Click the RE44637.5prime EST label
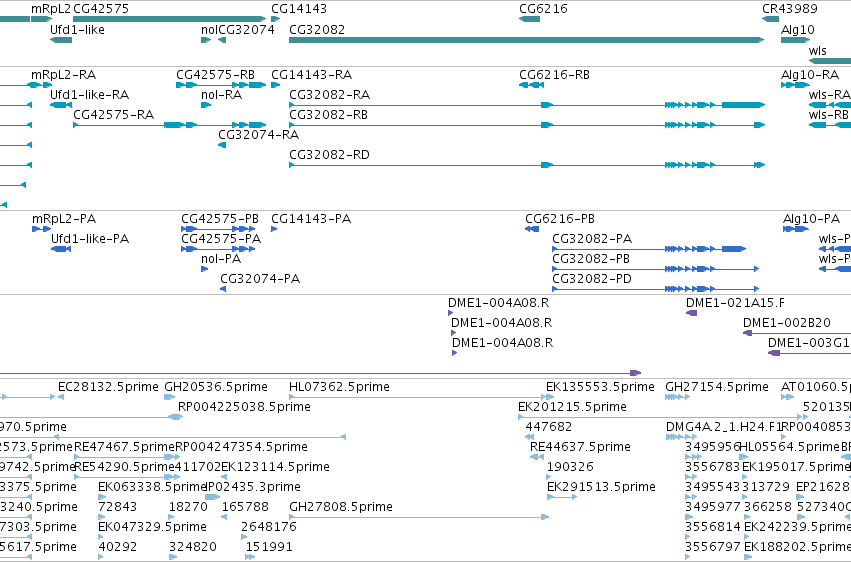 (580, 447)
